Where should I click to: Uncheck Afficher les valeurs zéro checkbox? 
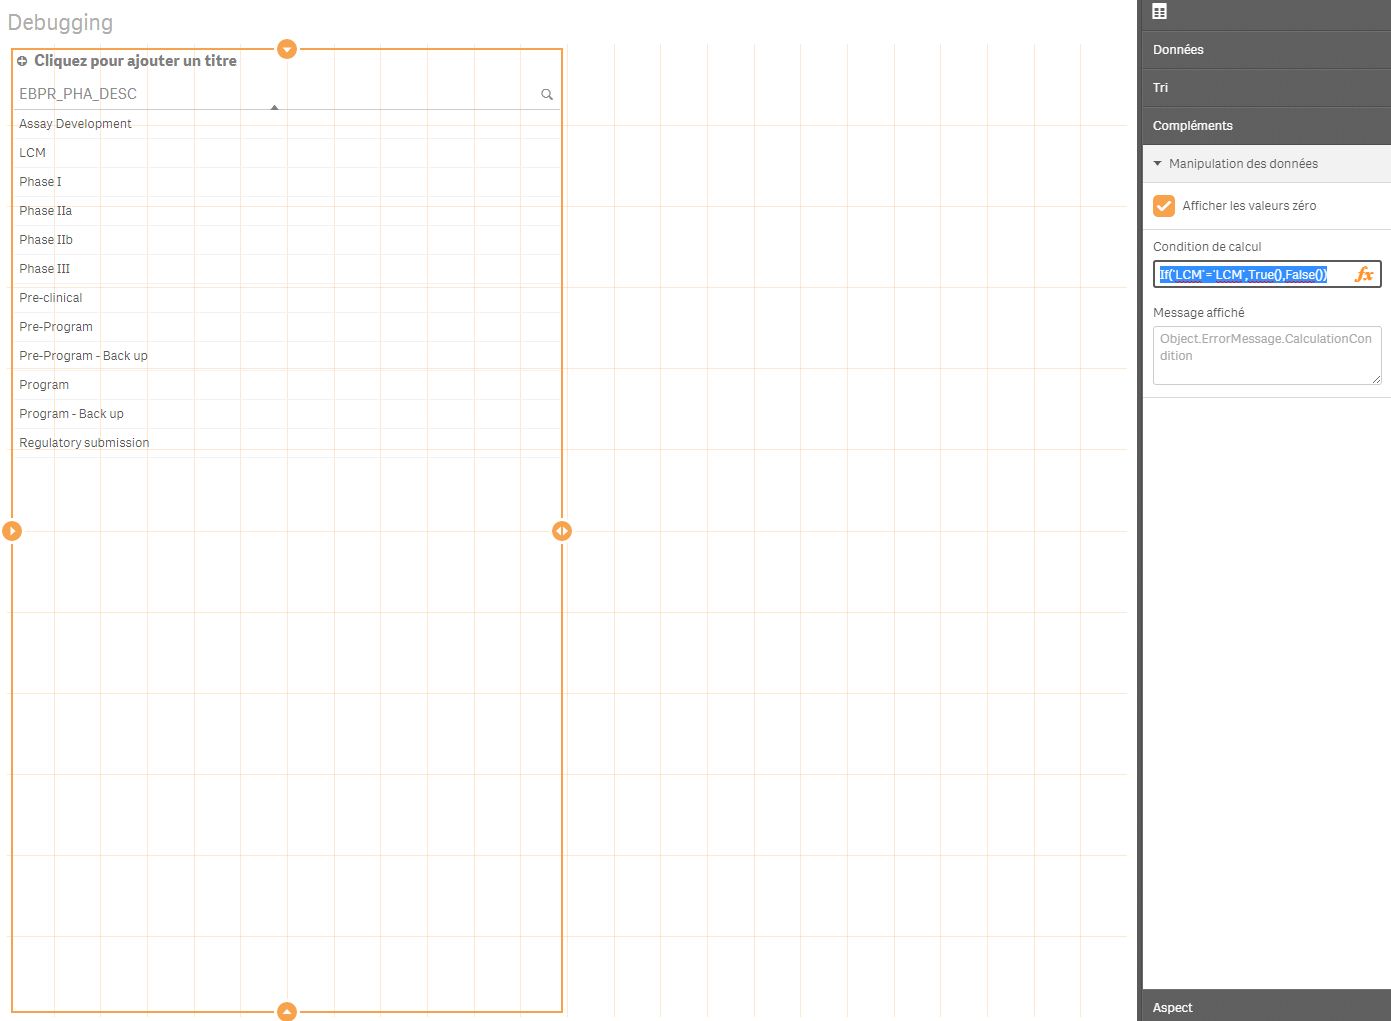point(1164,206)
